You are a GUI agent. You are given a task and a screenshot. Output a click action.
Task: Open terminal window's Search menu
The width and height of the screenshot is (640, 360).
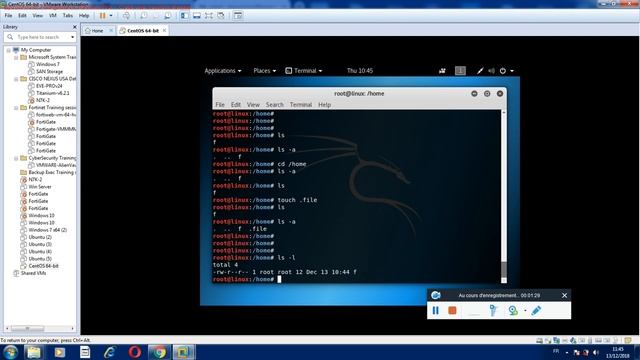(274, 105)
